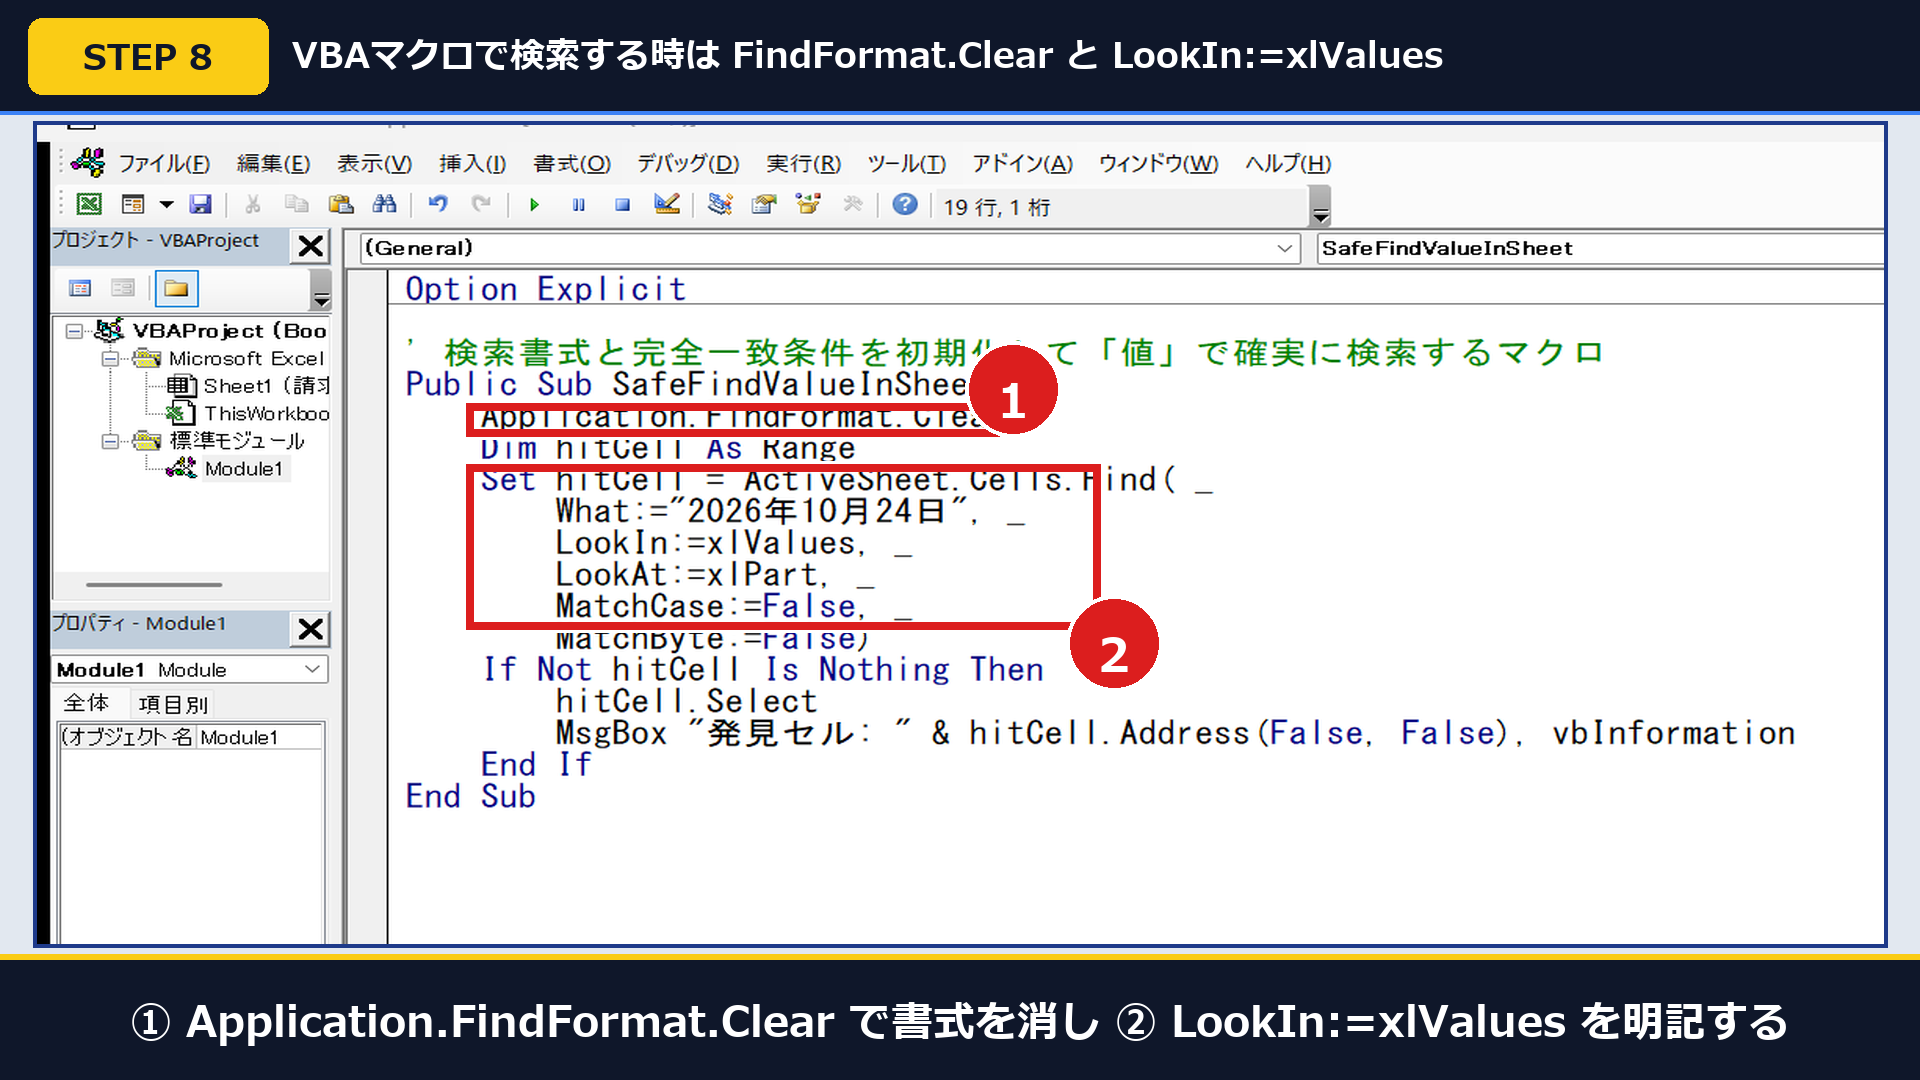
Task: Open the ファイル(F) menu
Action: point(164,163)
